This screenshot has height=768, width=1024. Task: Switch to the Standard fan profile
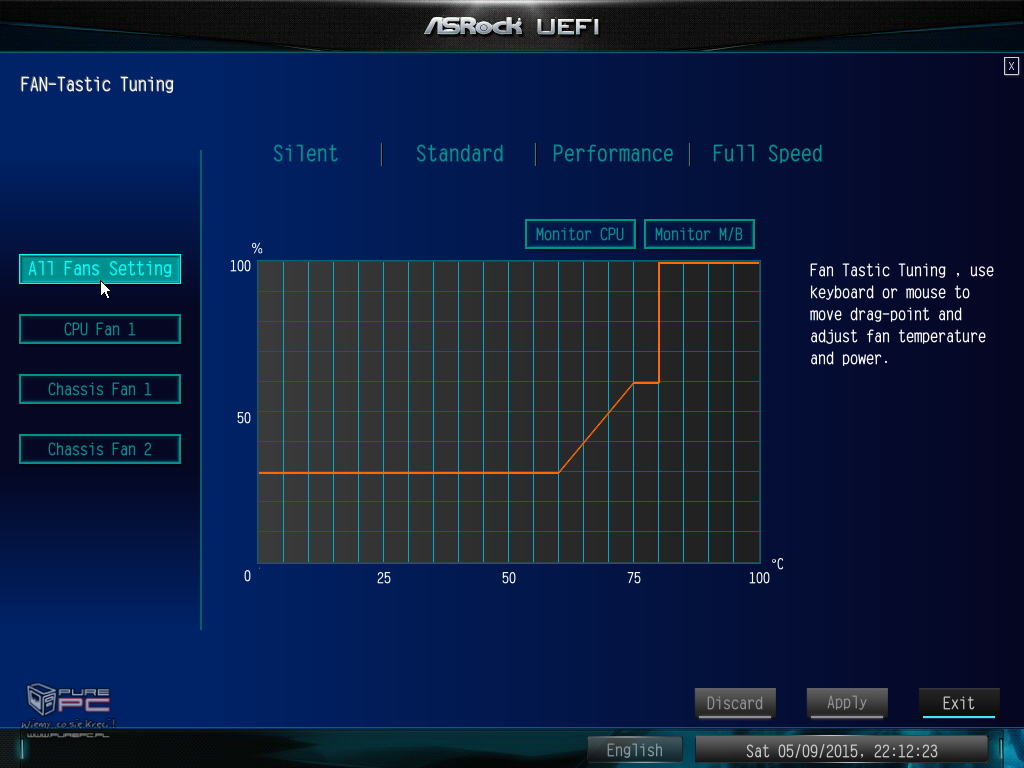pos(460,153)
